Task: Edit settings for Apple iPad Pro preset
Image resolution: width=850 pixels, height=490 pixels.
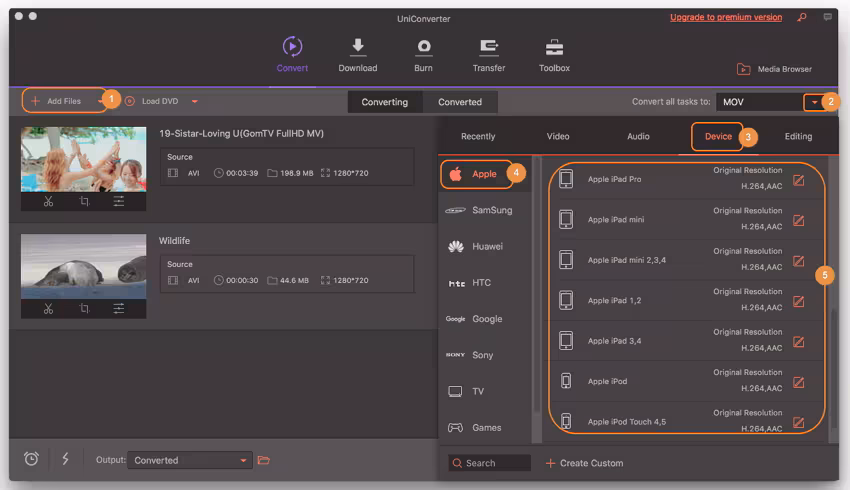Action: tap(799, 180)
